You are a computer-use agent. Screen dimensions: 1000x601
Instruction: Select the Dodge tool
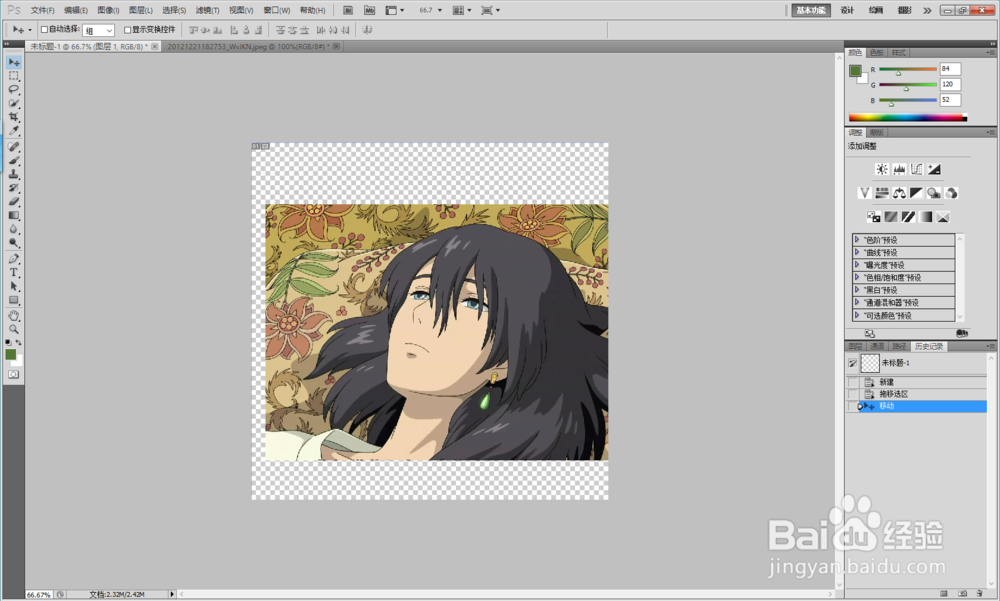coord(13,242)
